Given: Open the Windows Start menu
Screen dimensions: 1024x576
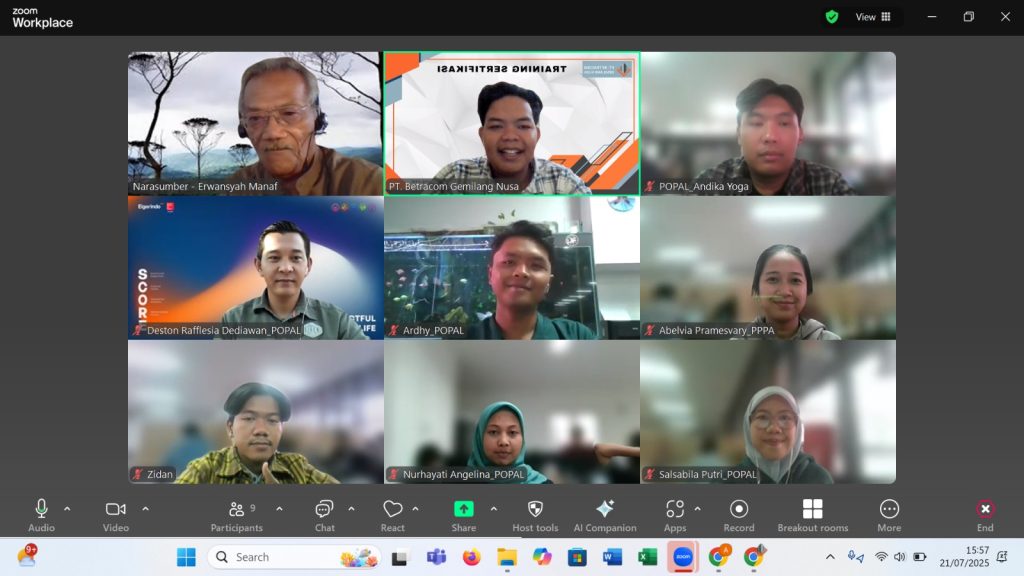Looking at the screenshot, I should (x=187, y=556).
